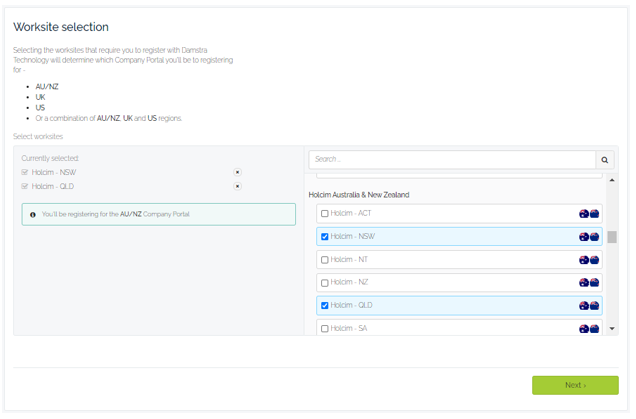
Task: Click flag icons on Holcim - NSW row
Action: 589,237
